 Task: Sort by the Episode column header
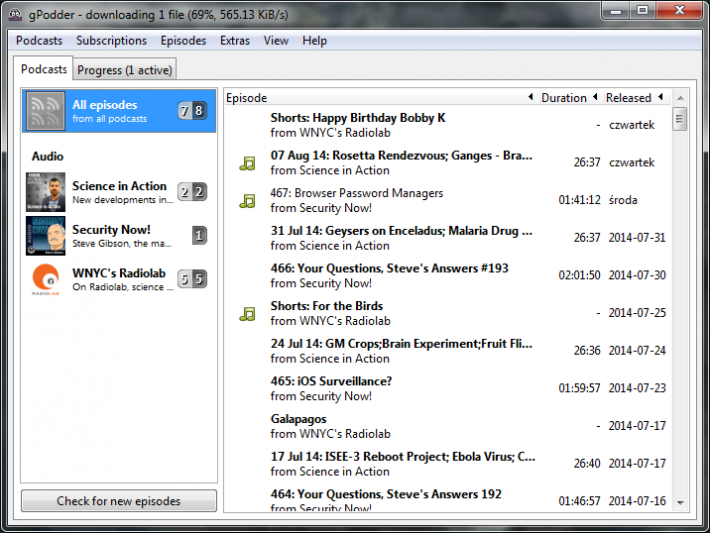(379, 97)
